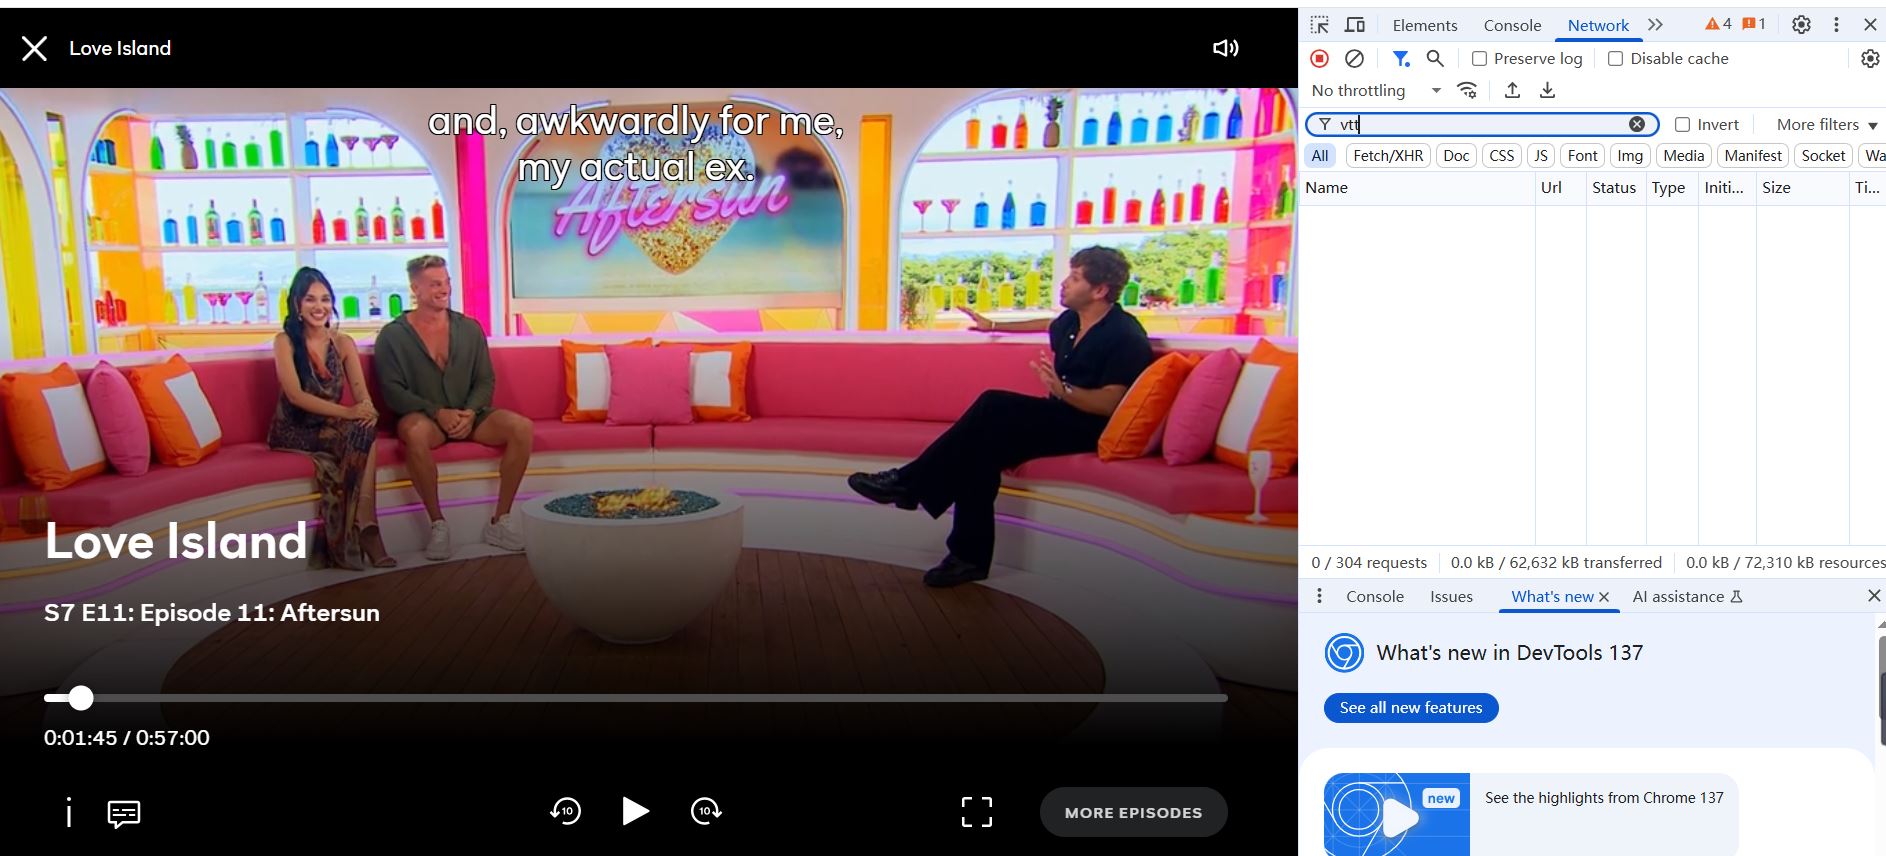This screenshot has width=1886, height=856.
Task: Switch to Console tab in DevTools top bar
Action: pos(1512,26)
